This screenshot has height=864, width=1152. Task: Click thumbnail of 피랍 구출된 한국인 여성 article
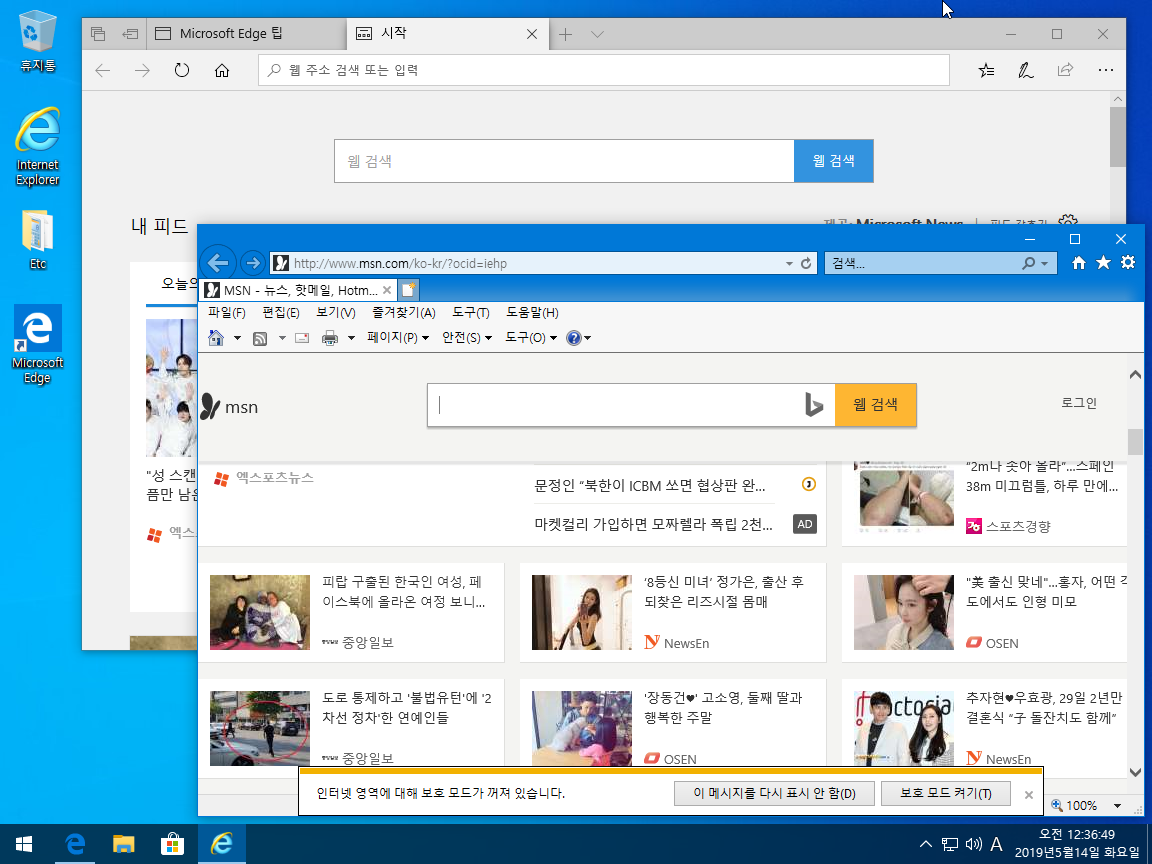click(x=260, y=612)
